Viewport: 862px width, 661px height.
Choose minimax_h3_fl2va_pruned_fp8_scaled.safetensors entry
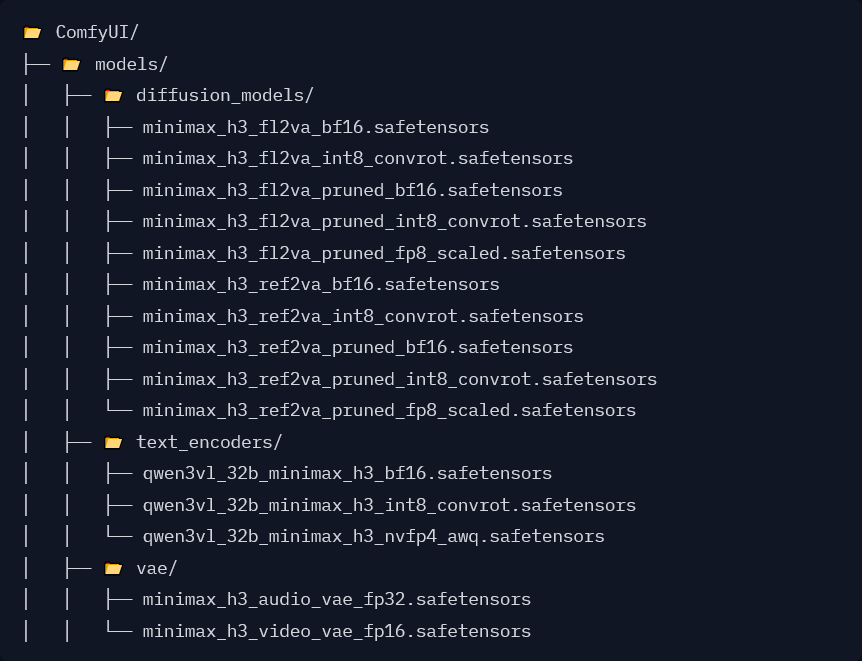click(x=384, y=254)
